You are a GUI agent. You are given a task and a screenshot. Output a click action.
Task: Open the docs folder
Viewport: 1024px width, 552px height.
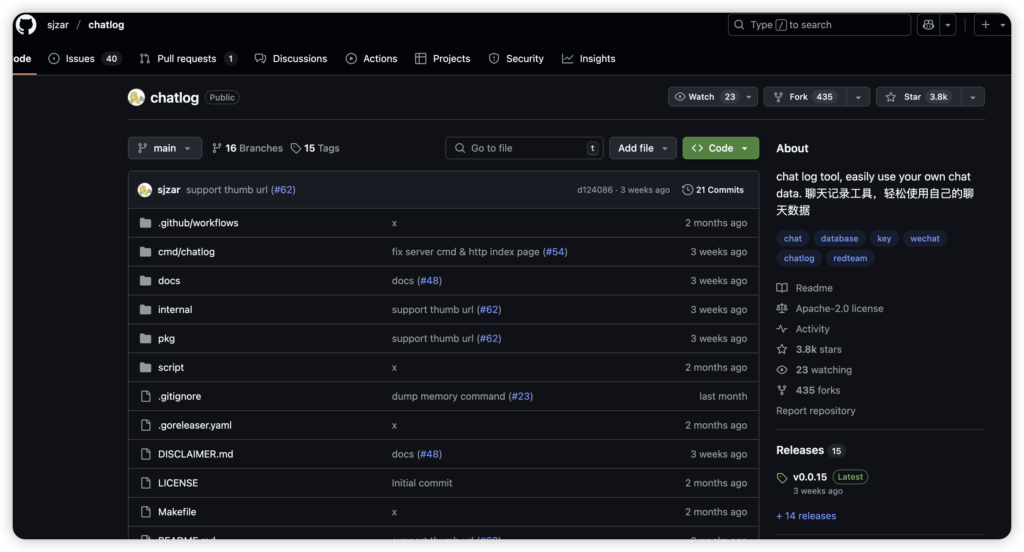(x=169, y=281)
